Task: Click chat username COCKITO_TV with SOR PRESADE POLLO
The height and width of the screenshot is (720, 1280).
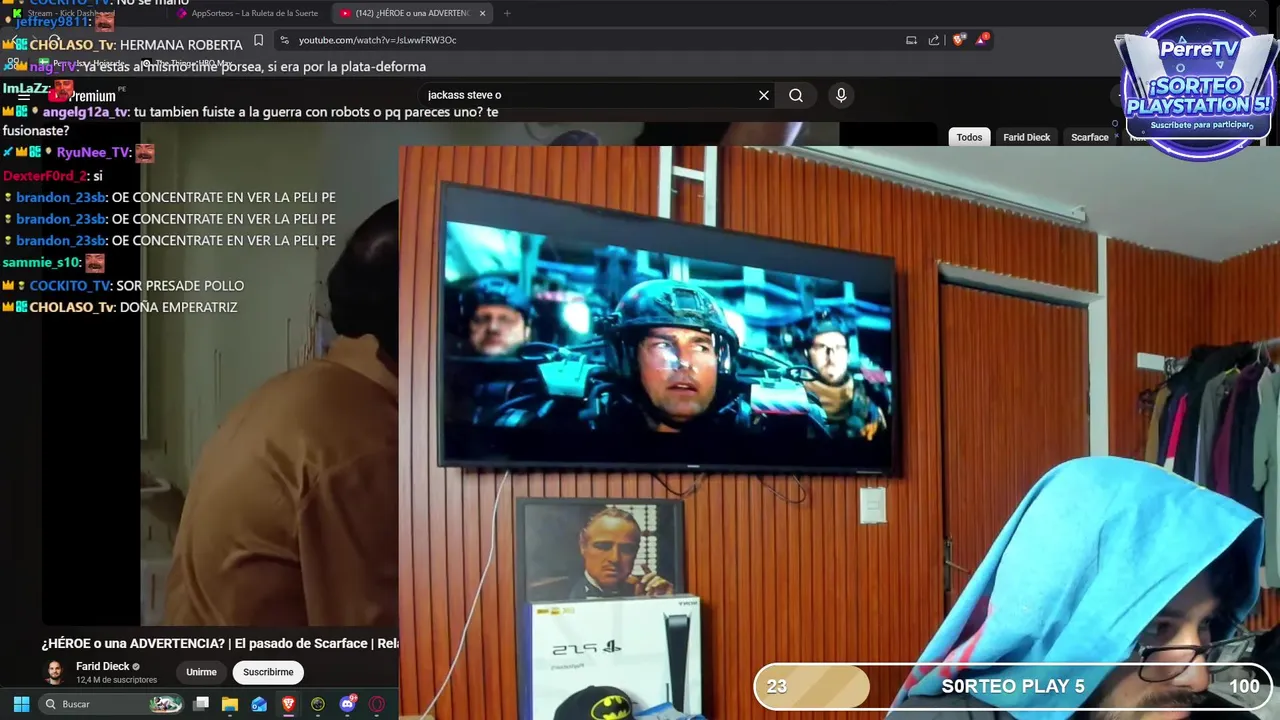Action: pos(70,285)
